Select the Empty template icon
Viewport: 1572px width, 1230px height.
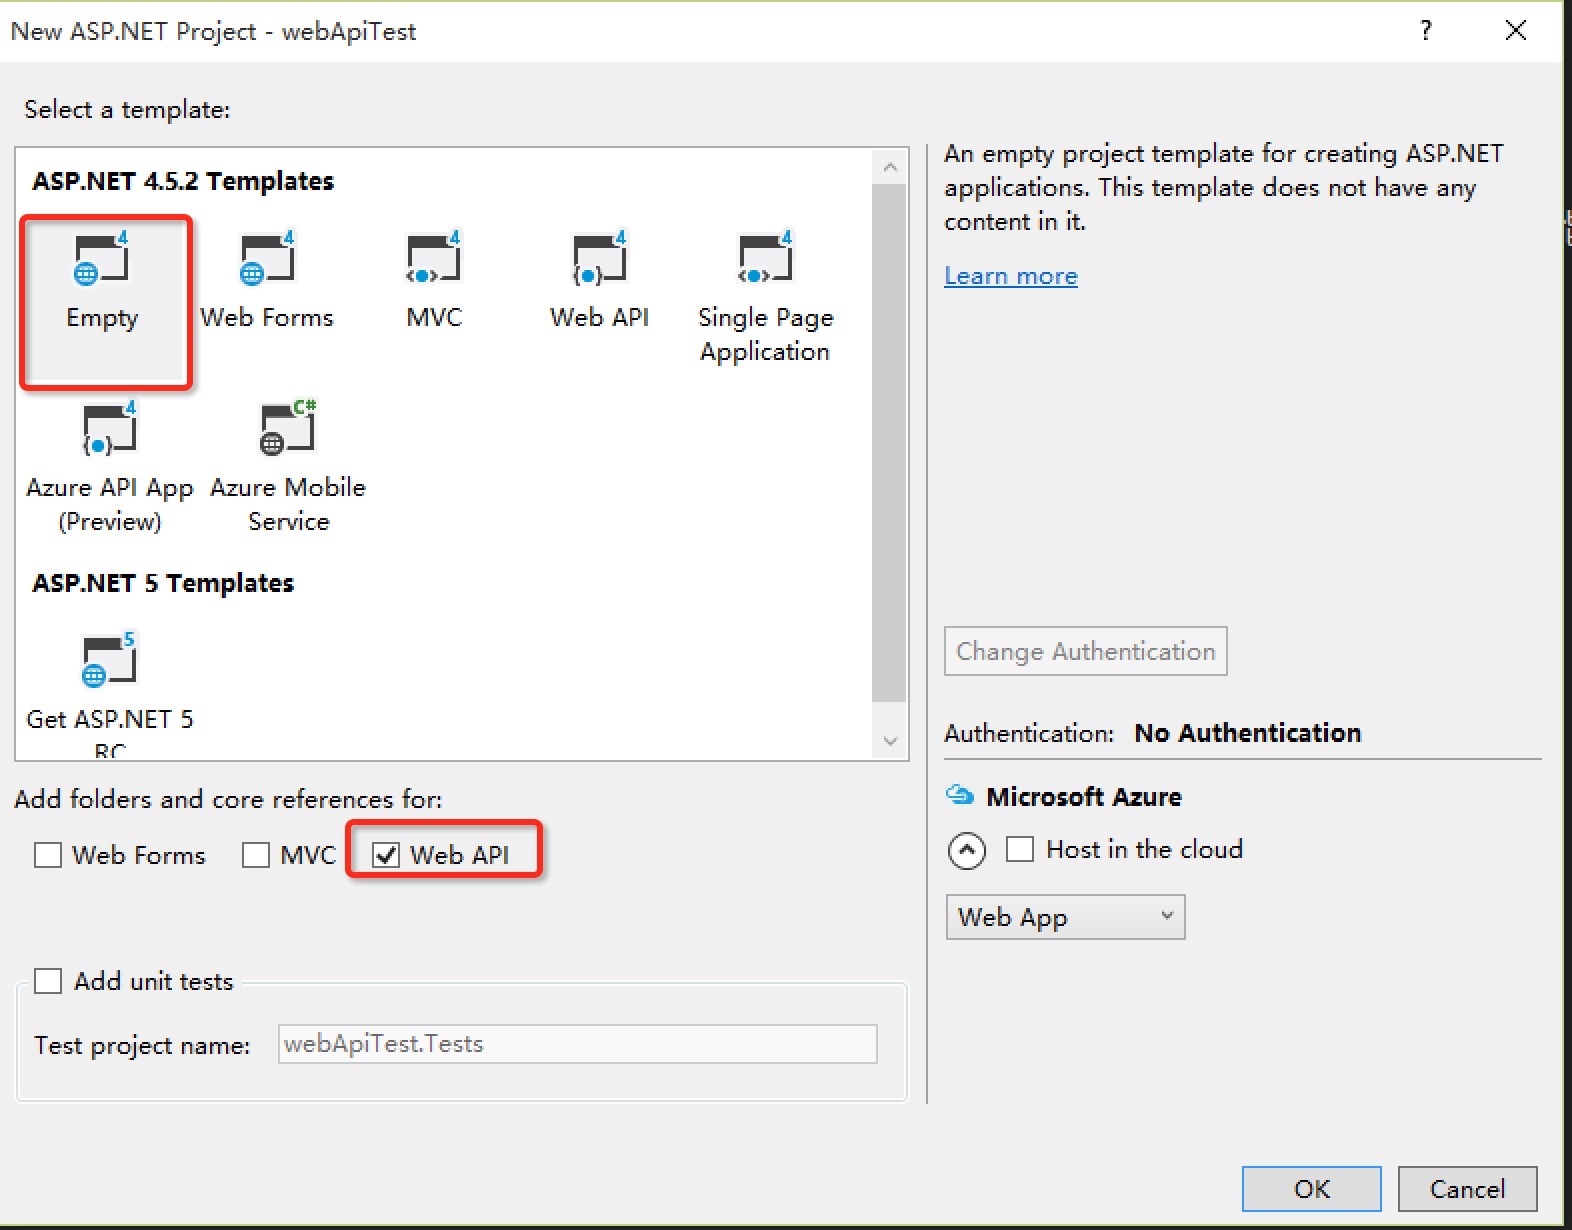click(102, 258)
